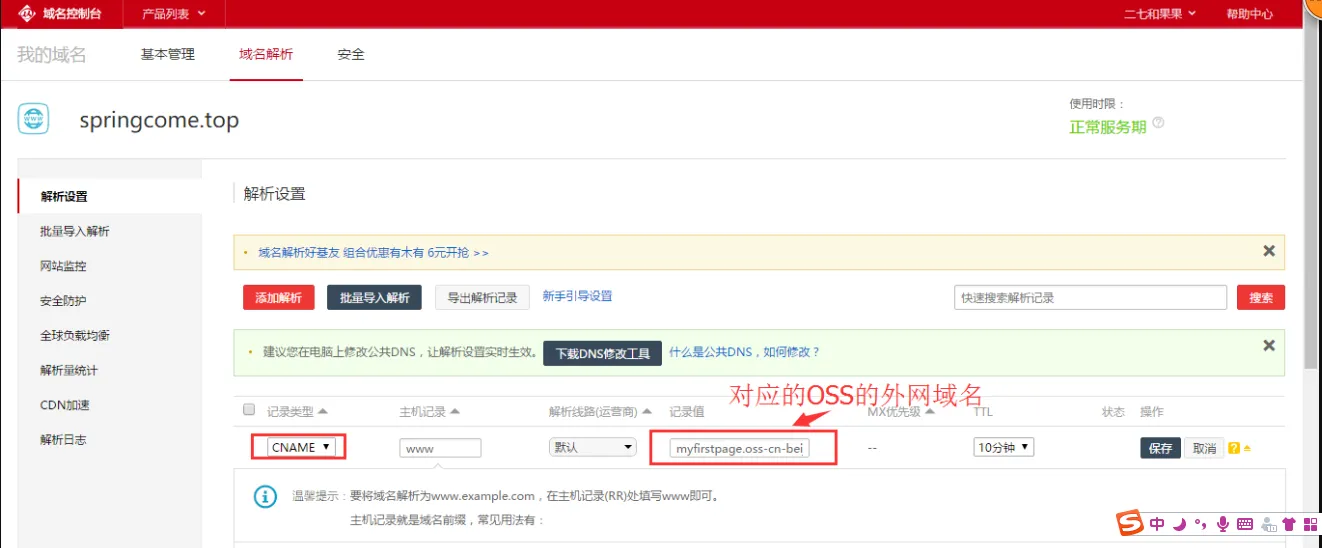Click the user account icon in the Sogou toolbar
1322x548 pixels.
coord(1268,524)
